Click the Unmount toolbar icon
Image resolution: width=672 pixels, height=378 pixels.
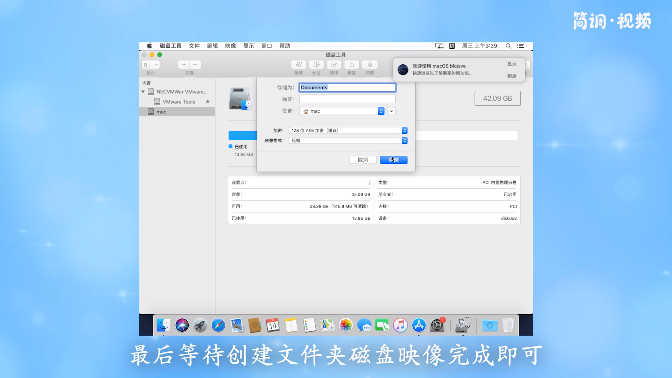(369, 65)
